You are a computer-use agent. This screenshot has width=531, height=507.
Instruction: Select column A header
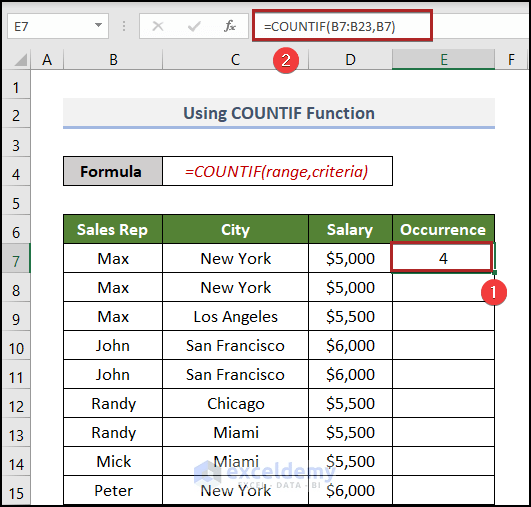pos(47,60)
